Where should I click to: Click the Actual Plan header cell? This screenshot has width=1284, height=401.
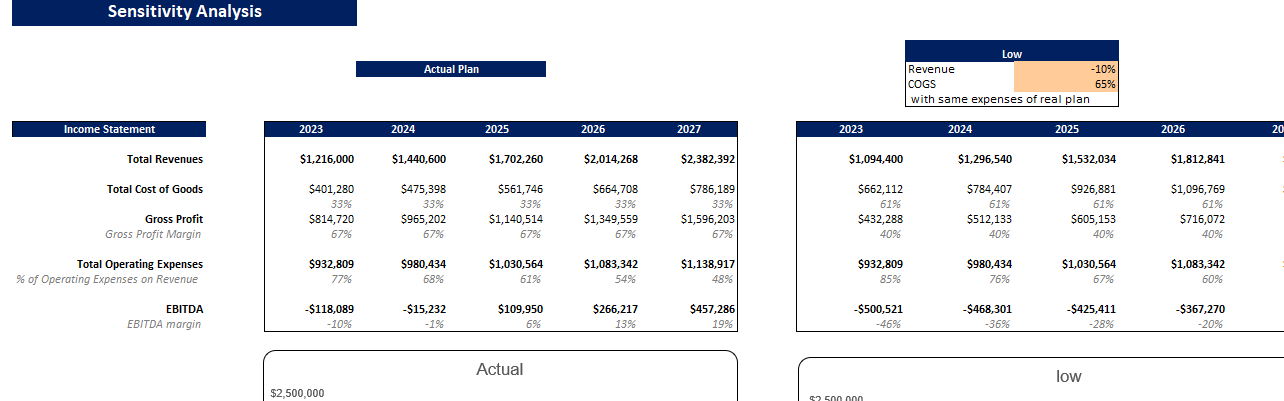pos(451,69)
